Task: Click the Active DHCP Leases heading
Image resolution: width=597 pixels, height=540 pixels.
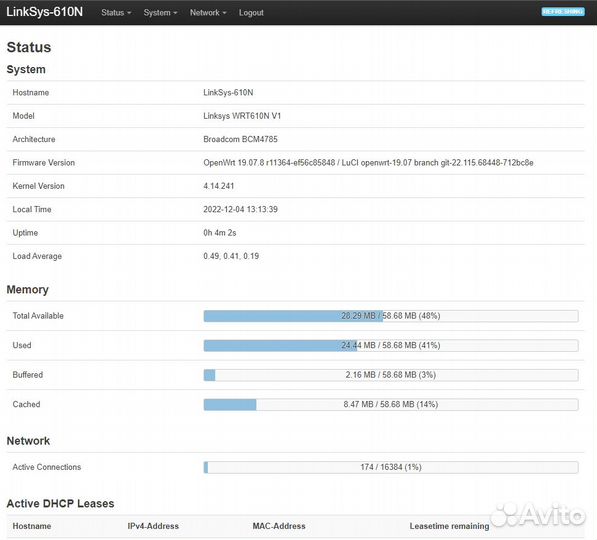Action: point(60,503)
